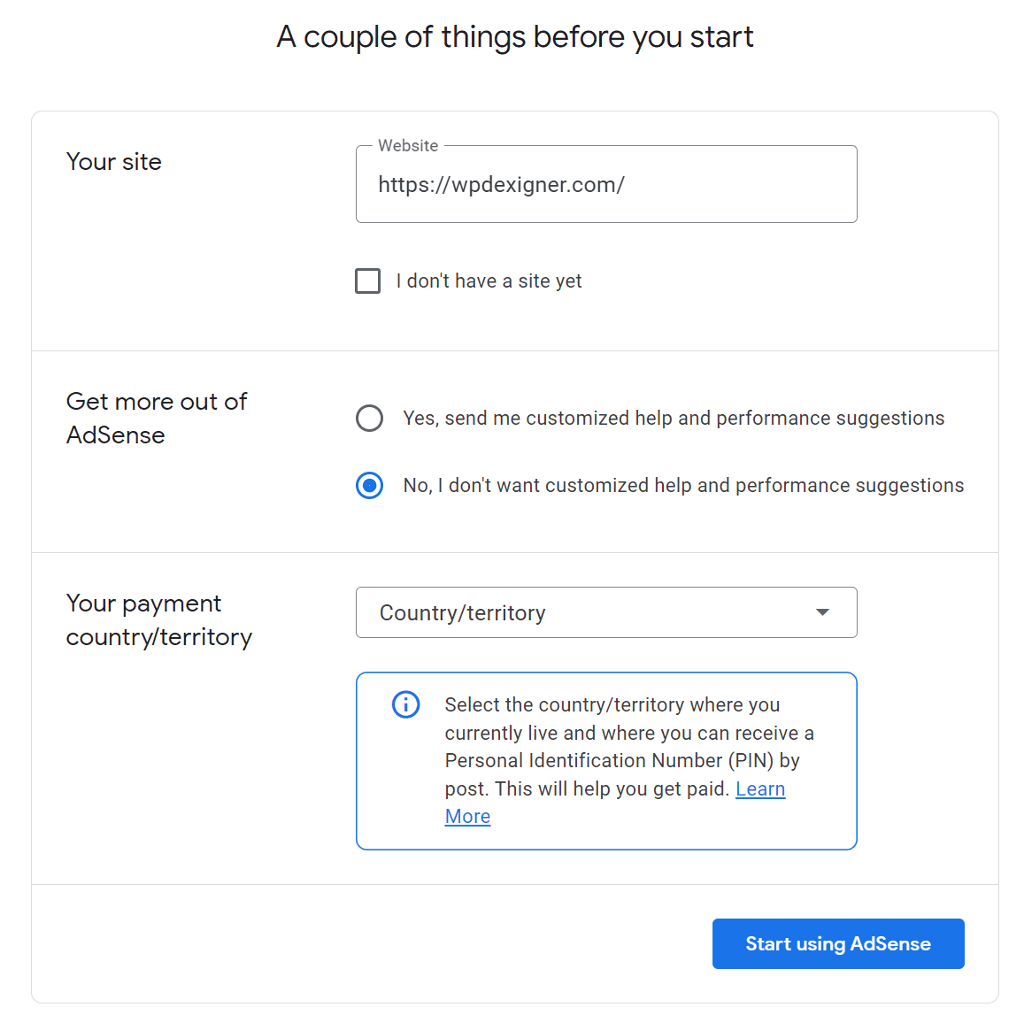Click the "No, I don't want customized help" label text
The width and height of the screenshot is (1024, 1015).
coord(683,486)
